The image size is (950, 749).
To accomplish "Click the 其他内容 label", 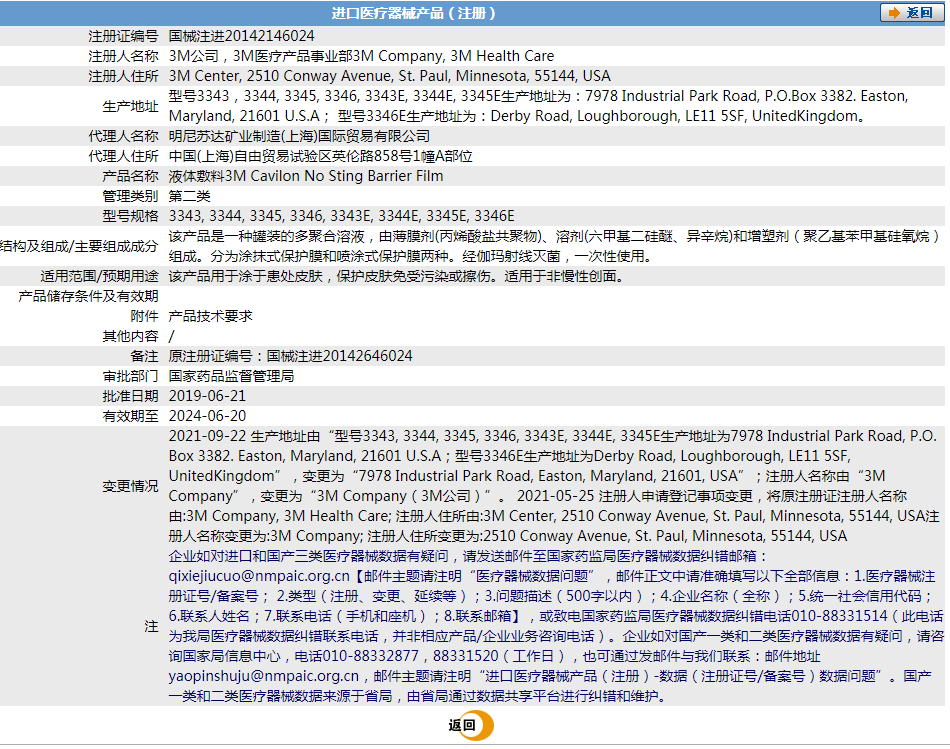I will tap(130, 336).
